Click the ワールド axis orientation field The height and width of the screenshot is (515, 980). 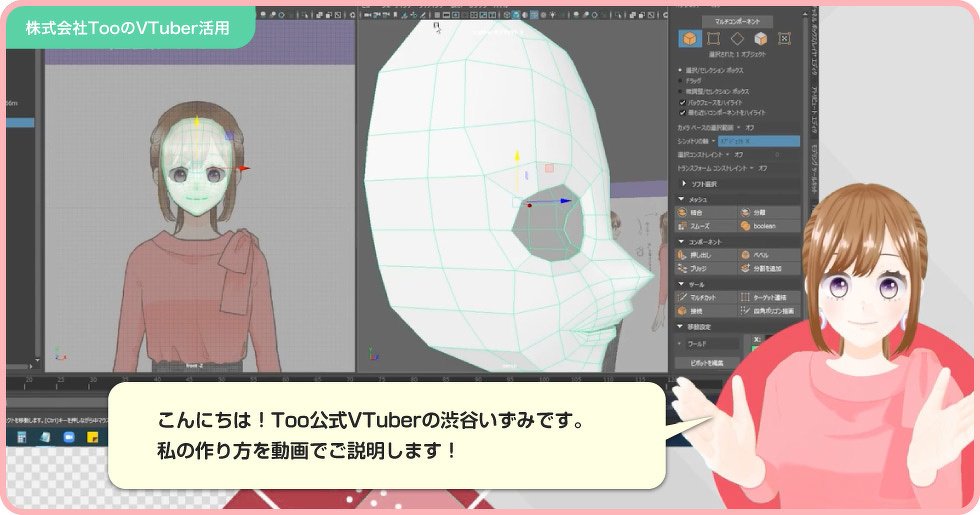[x=712, y=343]
